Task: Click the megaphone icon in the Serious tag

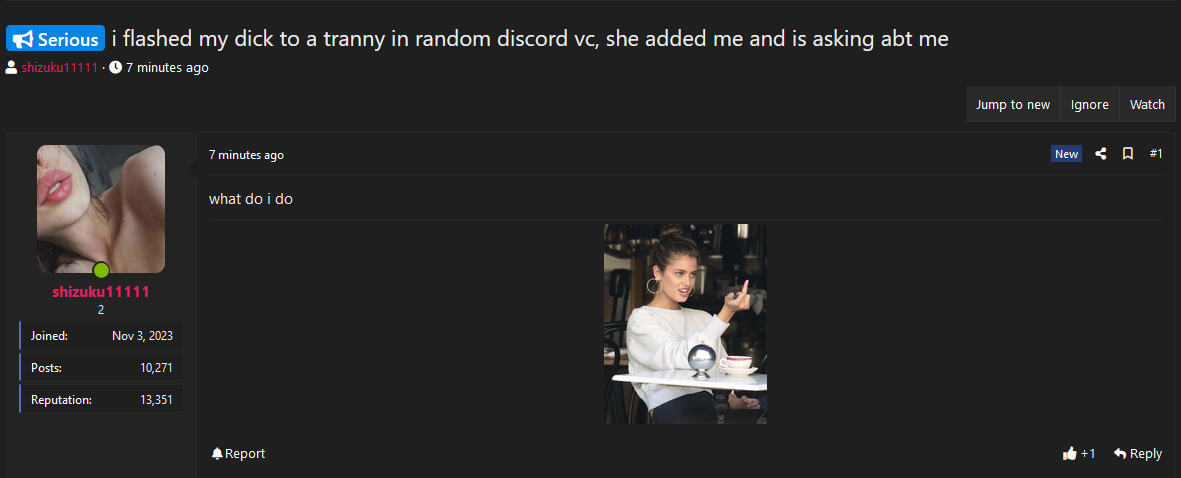Action: tap(23, 39)
